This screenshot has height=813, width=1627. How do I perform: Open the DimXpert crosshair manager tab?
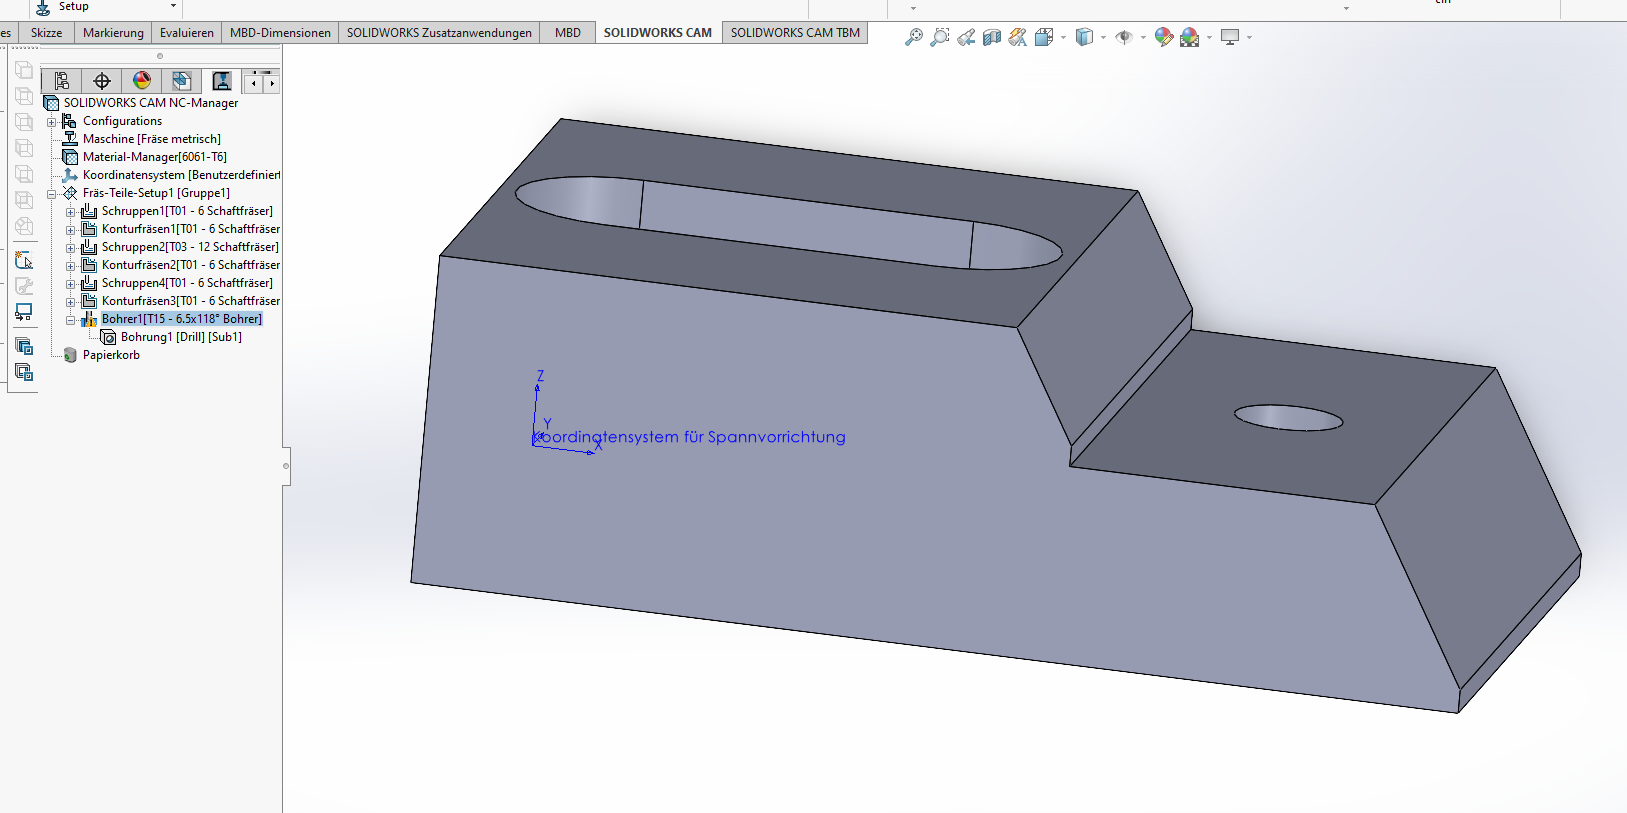(x=102, y=81)
